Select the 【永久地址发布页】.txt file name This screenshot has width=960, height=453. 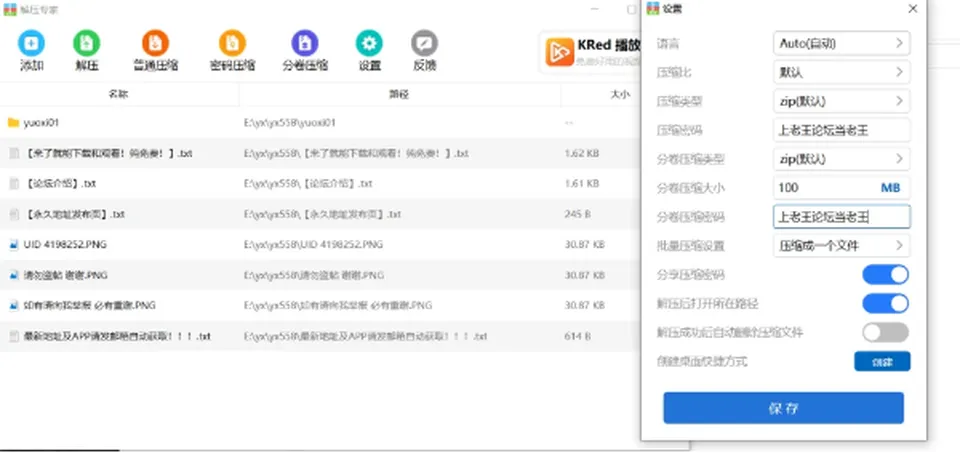tap(74, 214)
